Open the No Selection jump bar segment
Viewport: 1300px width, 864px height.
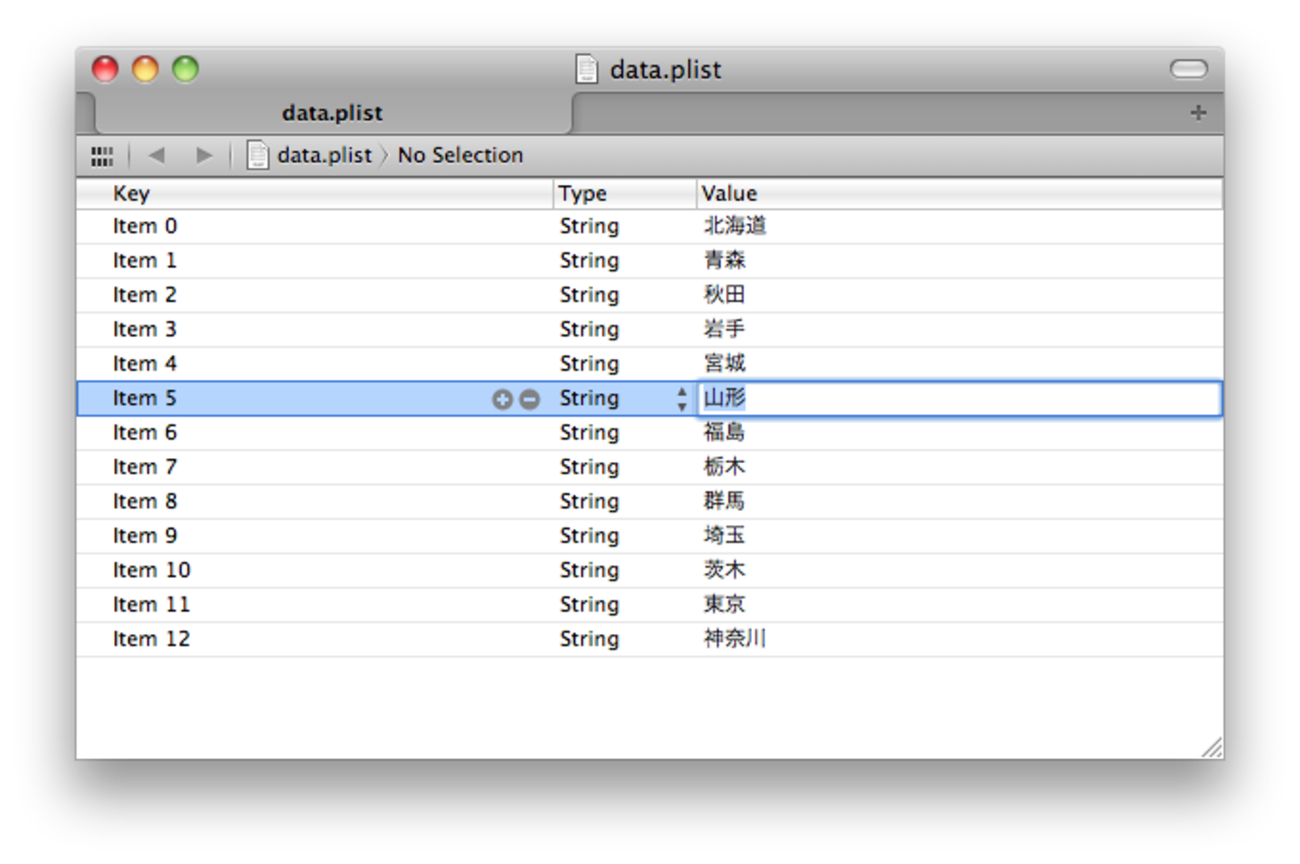pyautogui.click(x=460, y=155)
